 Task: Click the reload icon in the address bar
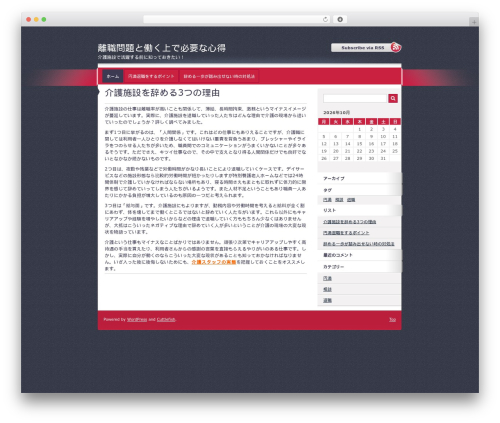pyautogui.click(x=325, y=19)
